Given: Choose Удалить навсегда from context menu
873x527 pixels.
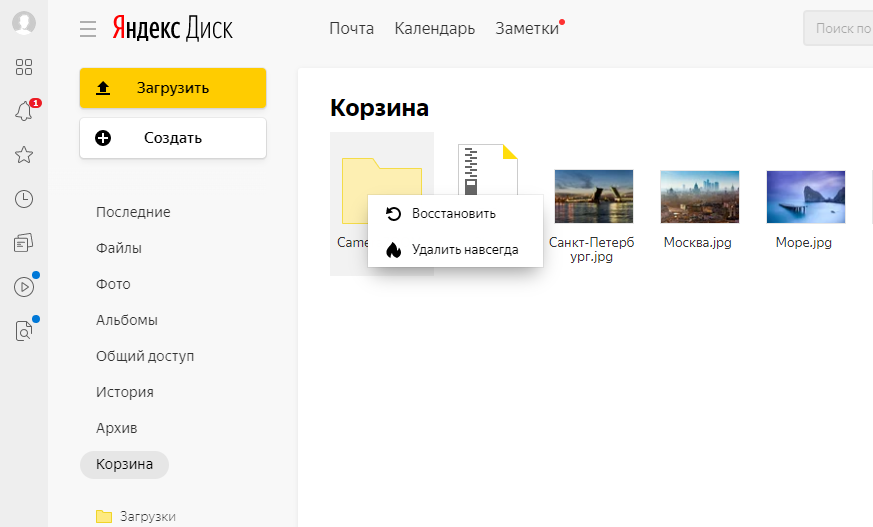Looking at the screenshot, I should pos(455,250).
